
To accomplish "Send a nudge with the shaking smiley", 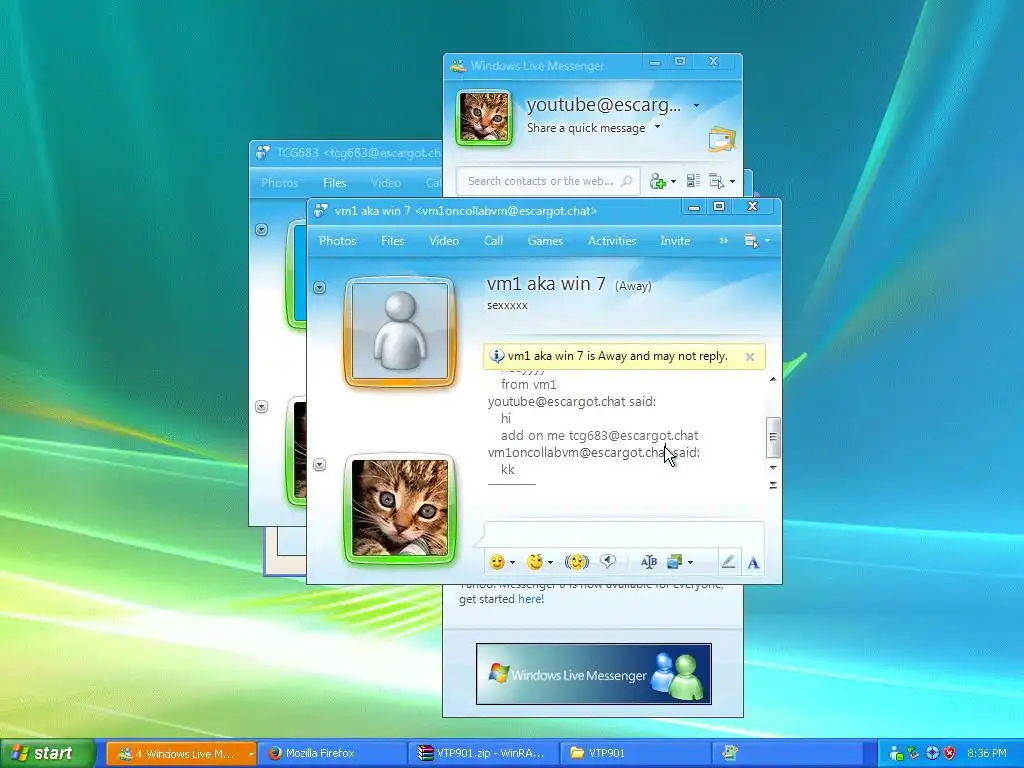I will click(x=577, y=562).
